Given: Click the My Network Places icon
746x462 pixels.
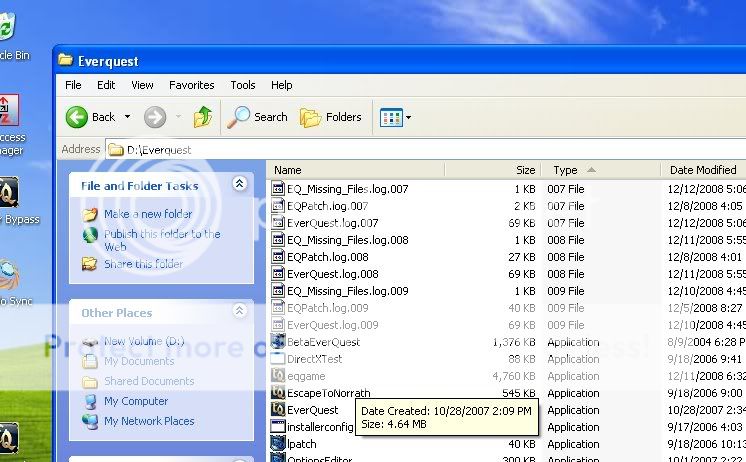Looking at the screenshot, I should click(x=89, y=422).
